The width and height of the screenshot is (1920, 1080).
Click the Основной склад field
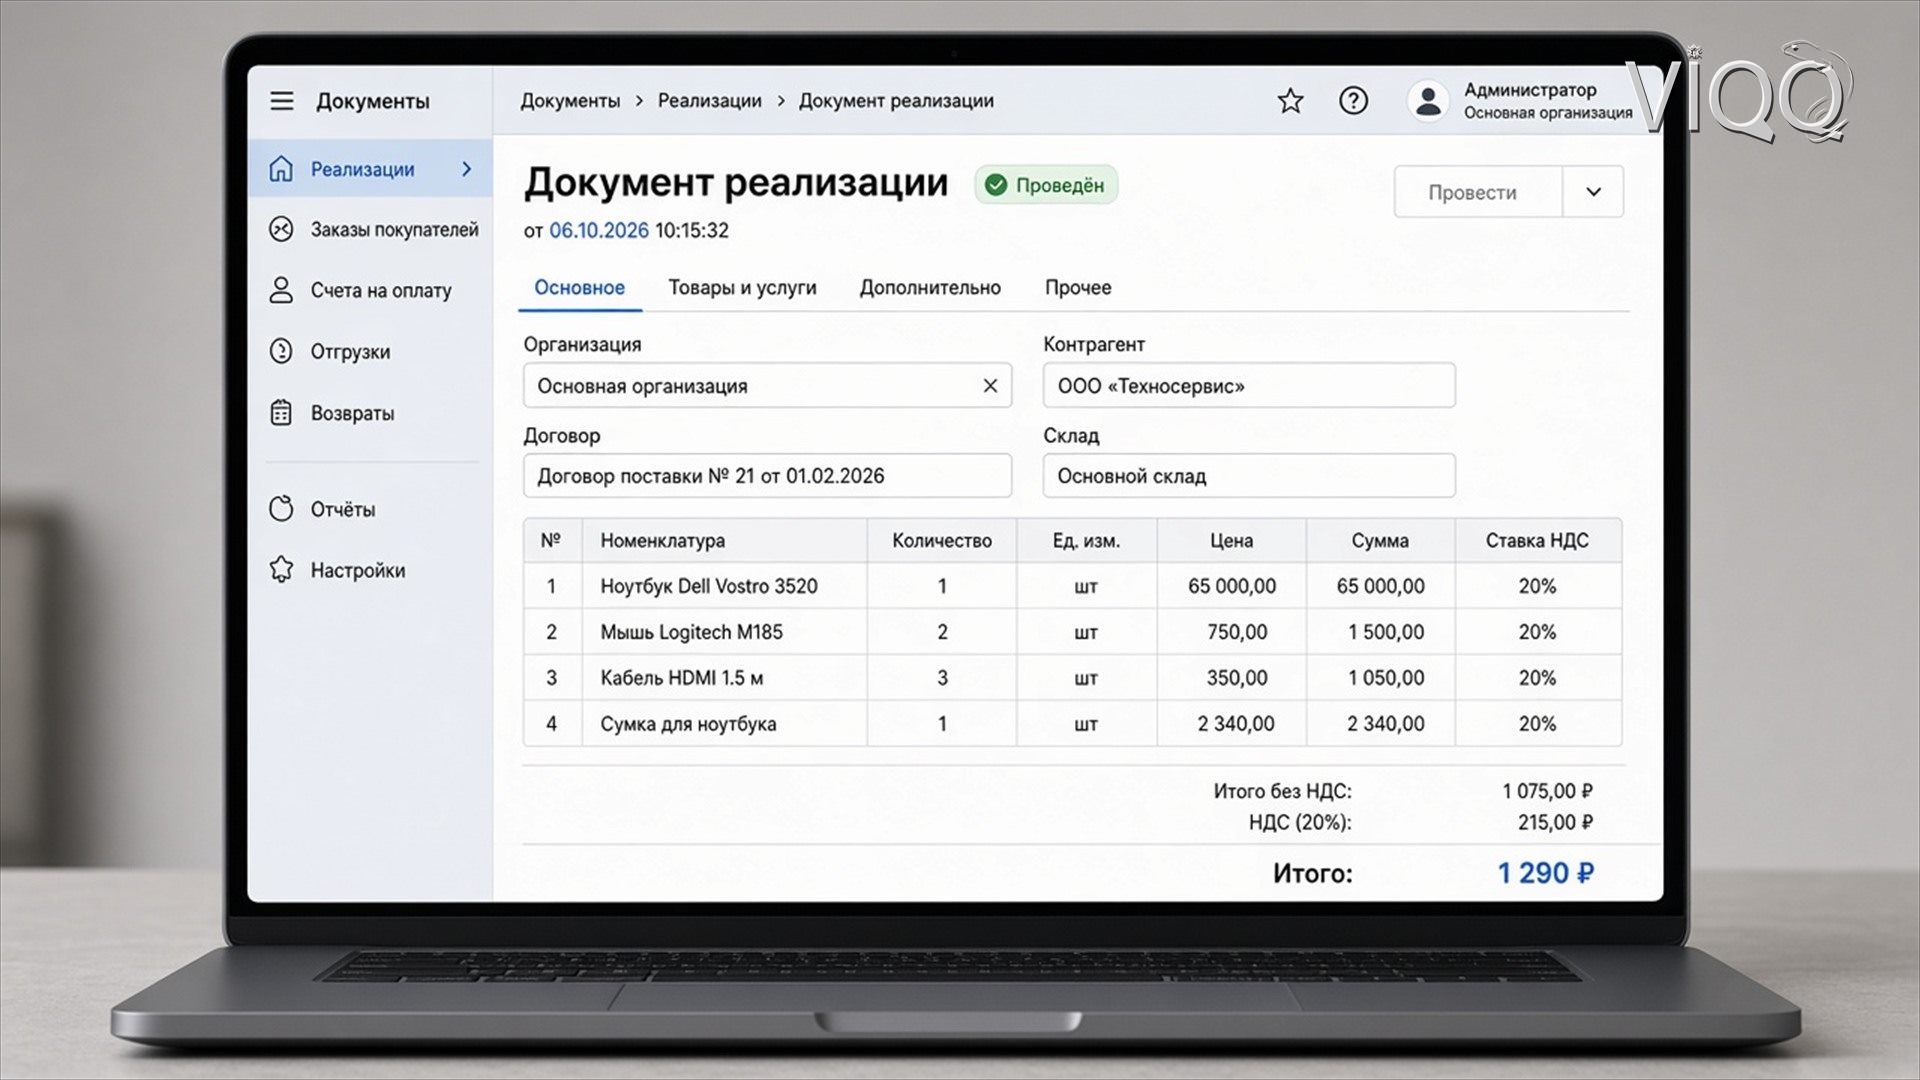click(x=1249, y=476)
